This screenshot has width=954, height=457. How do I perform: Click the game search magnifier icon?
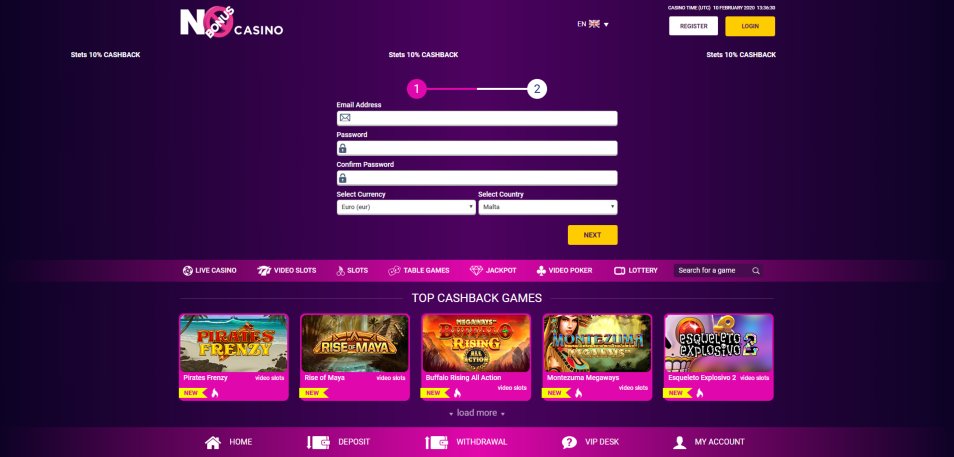[x=756, y=271]
